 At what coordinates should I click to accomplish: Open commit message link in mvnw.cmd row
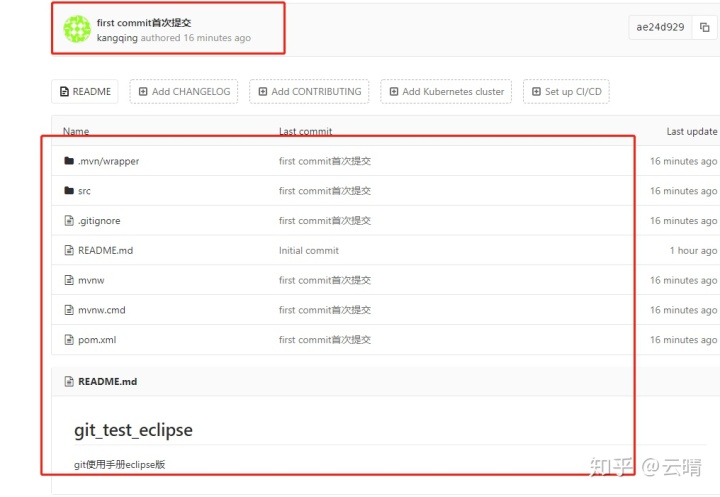pos(325,310)
